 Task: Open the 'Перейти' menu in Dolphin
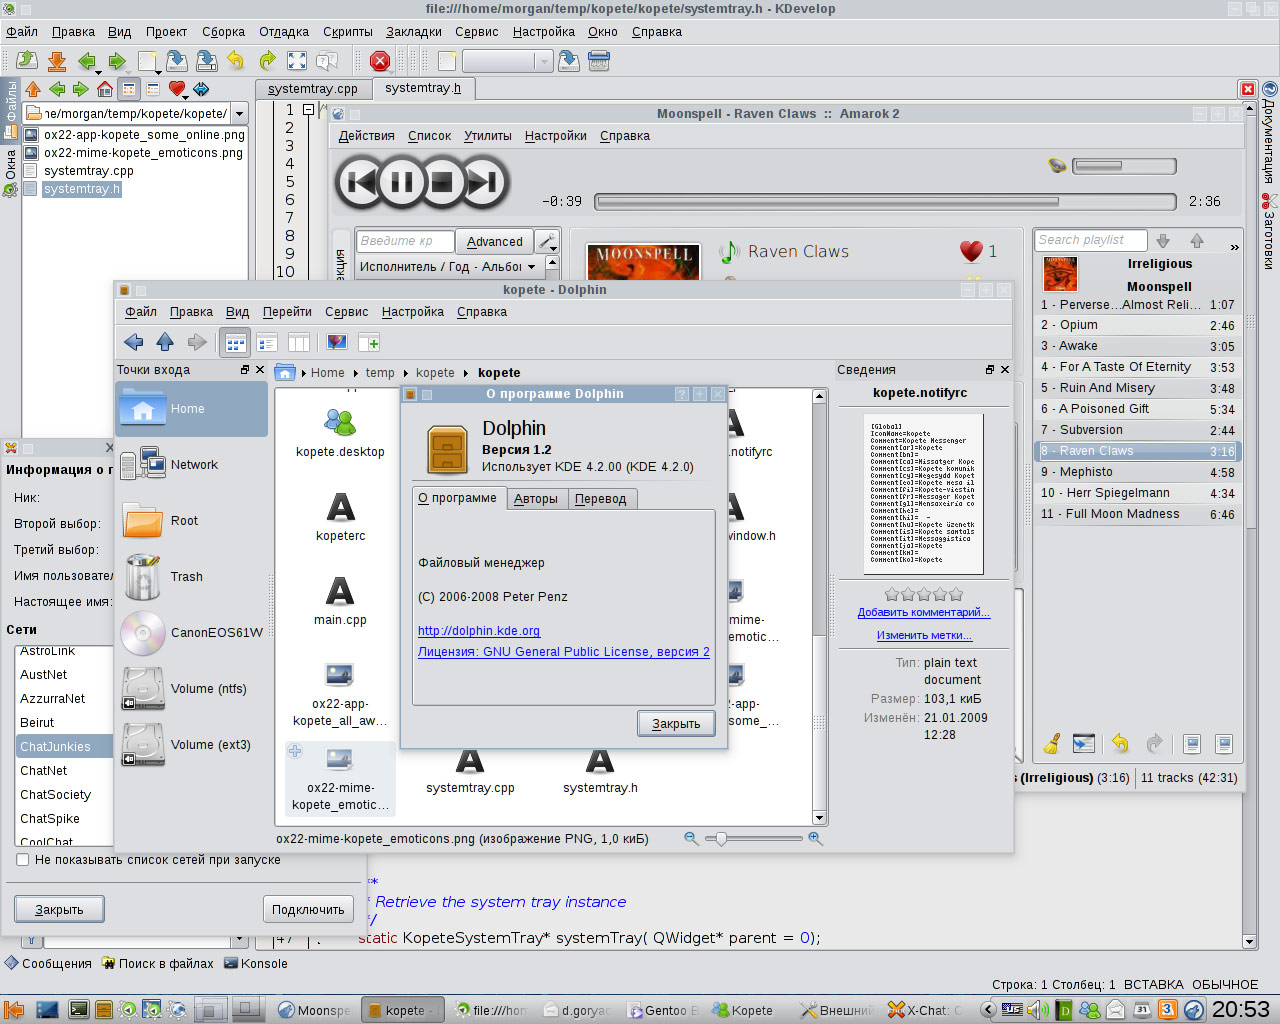pyautogui.click(x=287, y=312)
